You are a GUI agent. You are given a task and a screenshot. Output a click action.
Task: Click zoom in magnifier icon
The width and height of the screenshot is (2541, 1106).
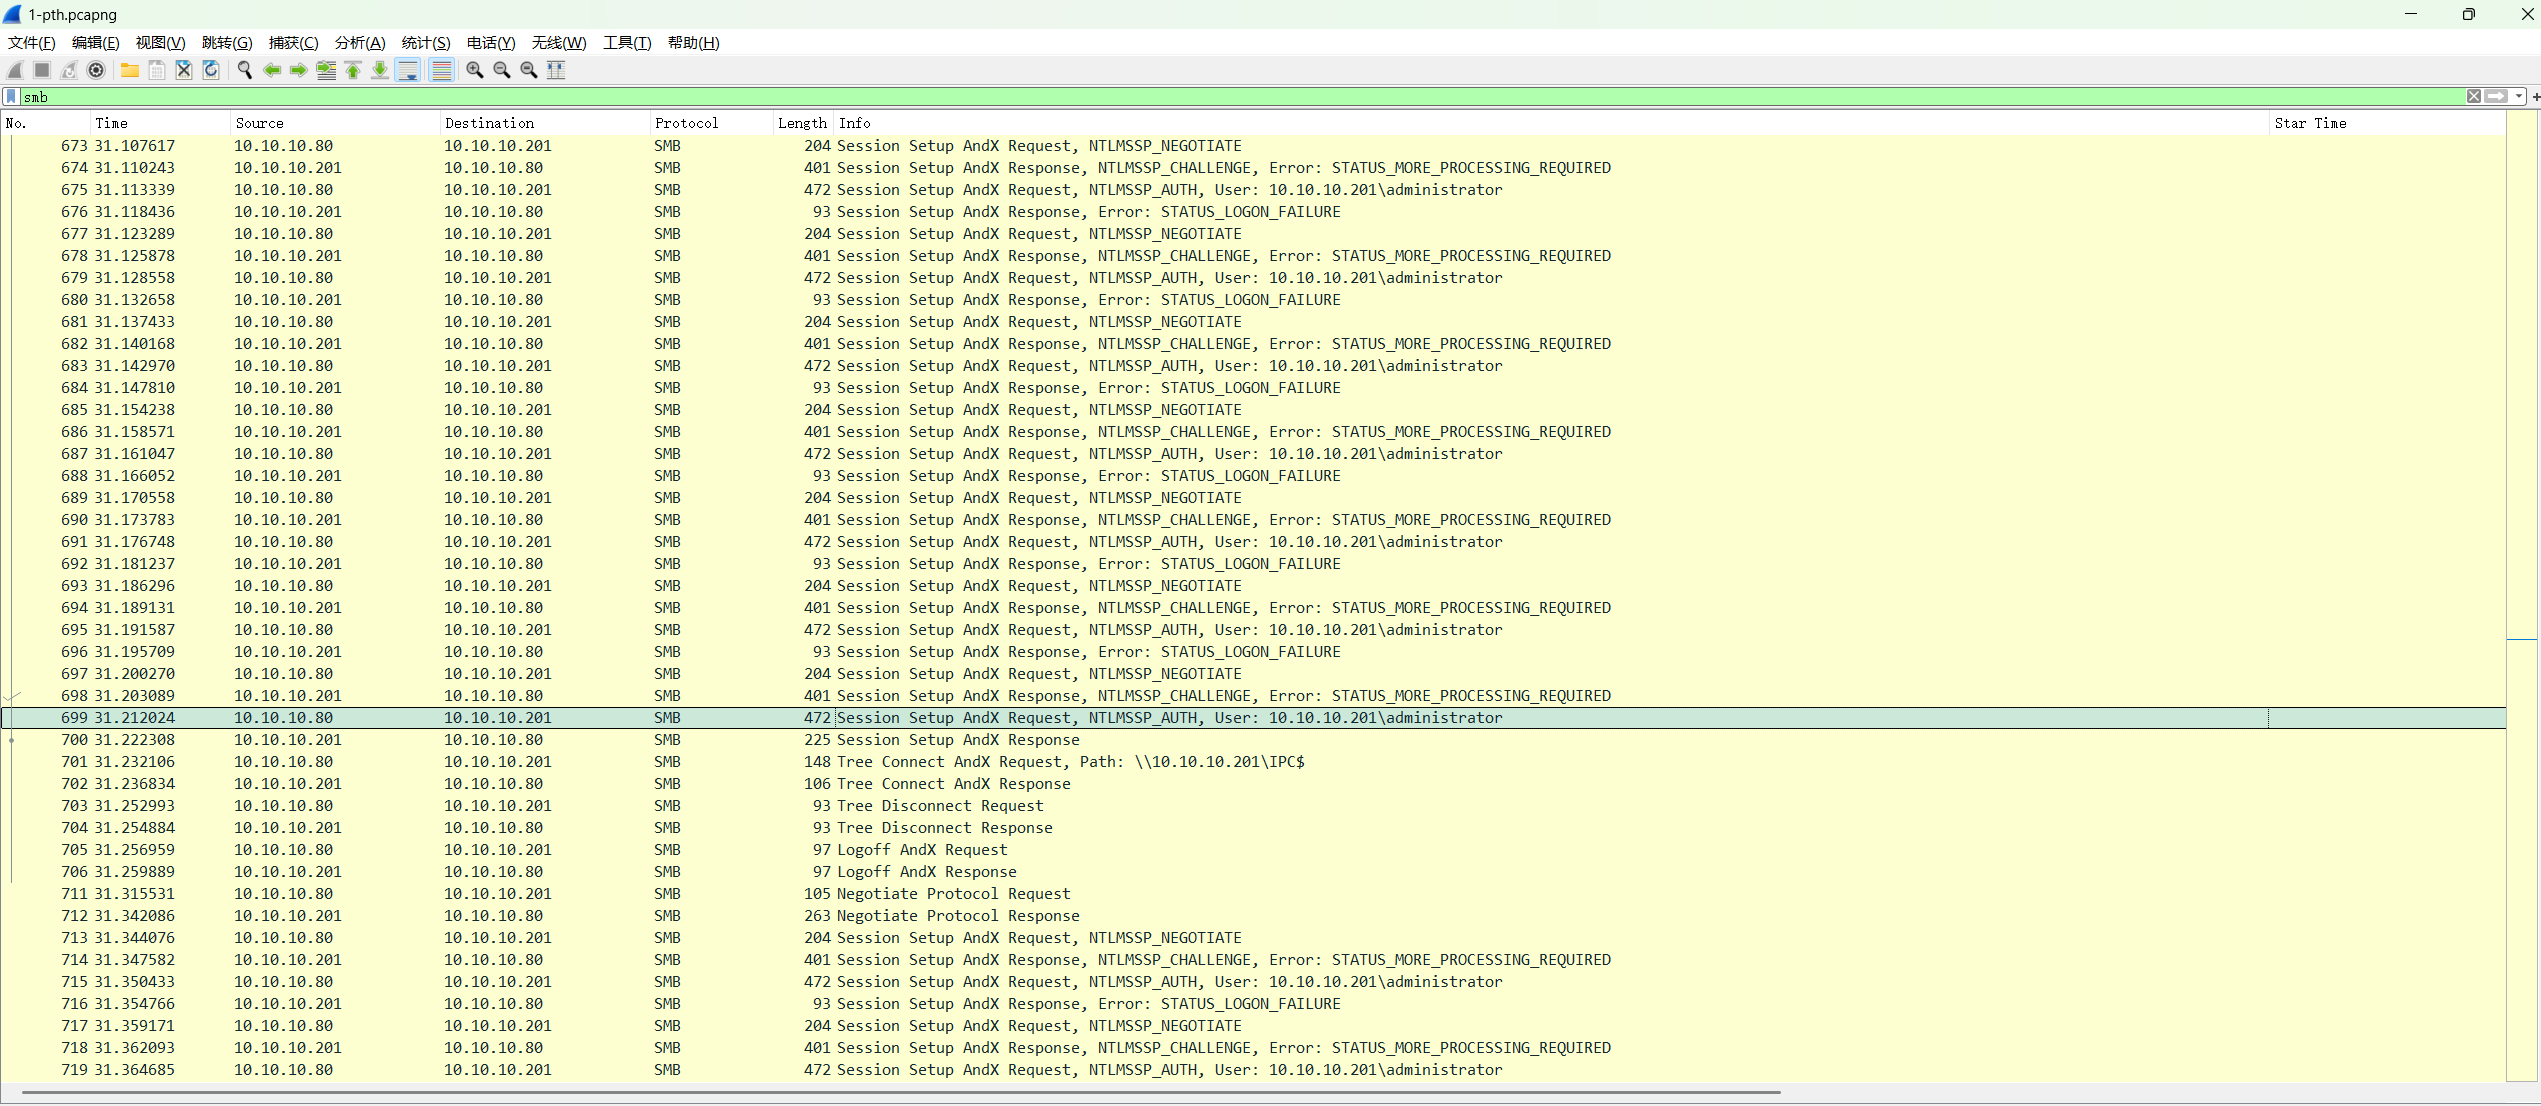[x=475, y=70]
